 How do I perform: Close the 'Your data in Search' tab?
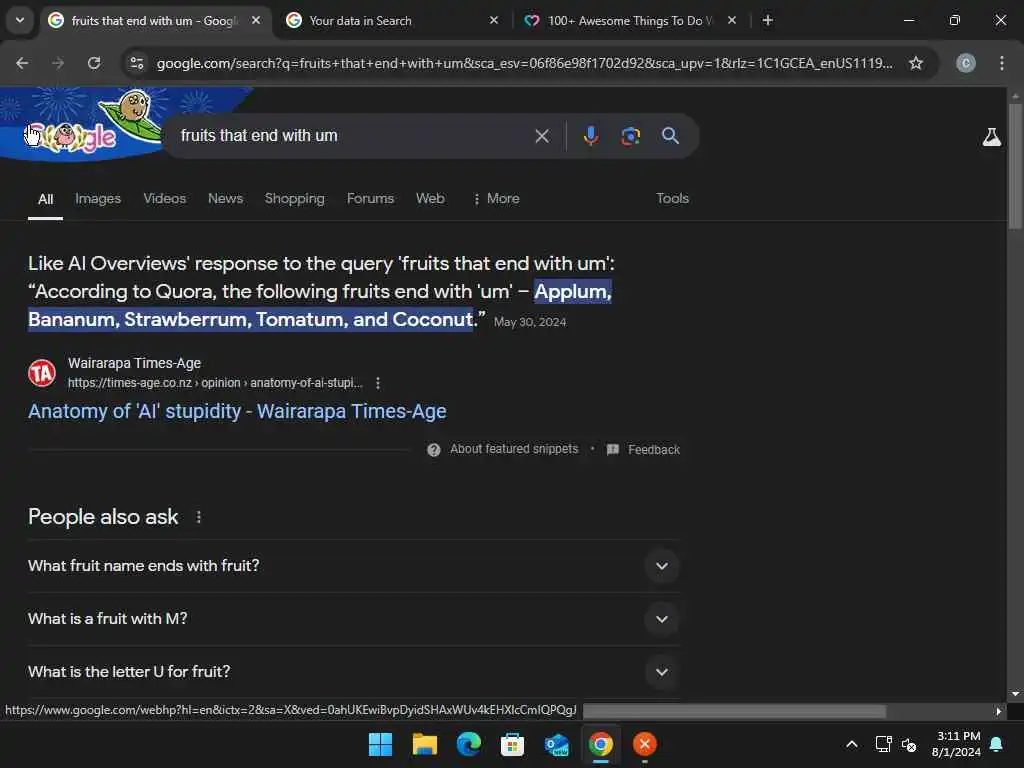[494, 20]
